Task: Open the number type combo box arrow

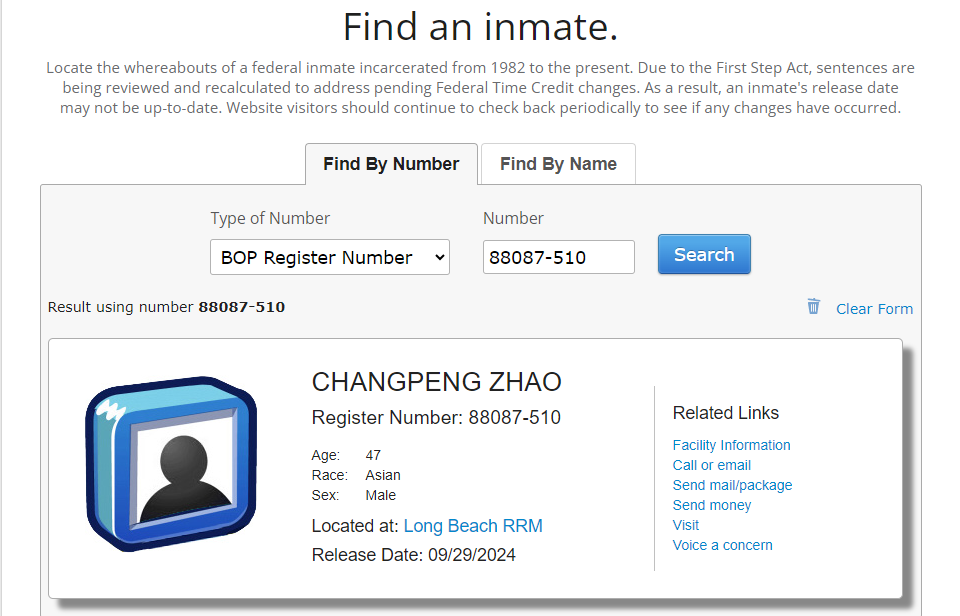Action: point(437,256)
